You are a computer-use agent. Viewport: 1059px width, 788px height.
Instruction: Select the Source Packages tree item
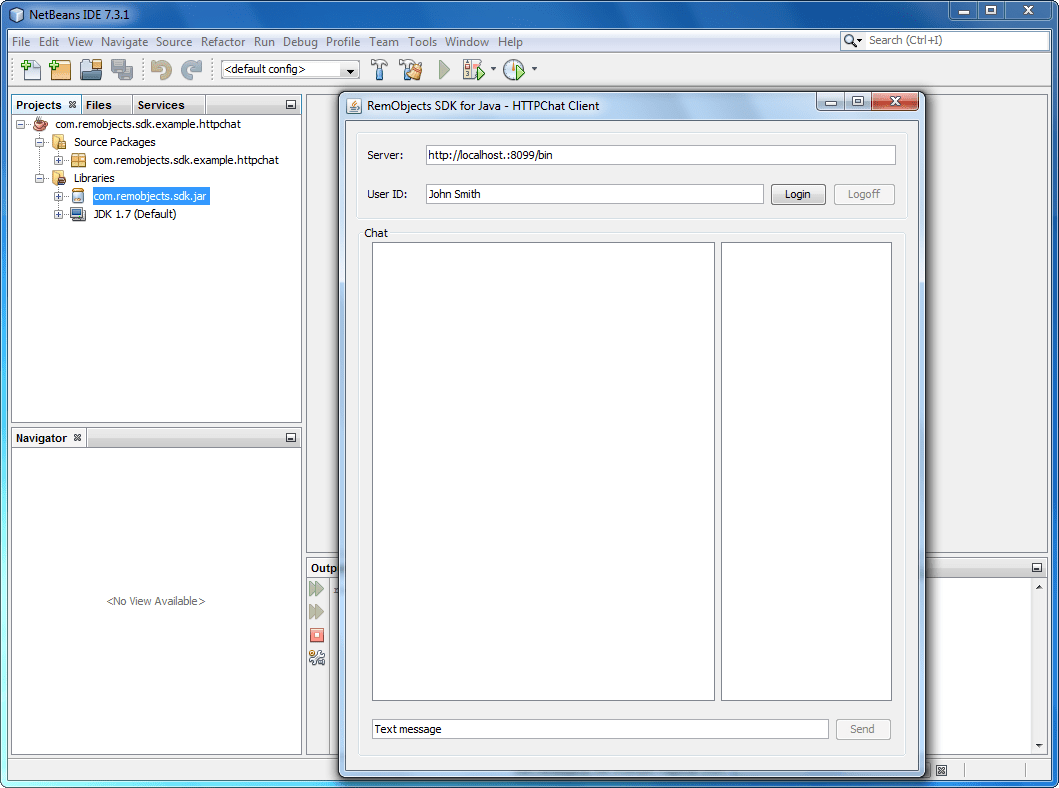[115, 142]
